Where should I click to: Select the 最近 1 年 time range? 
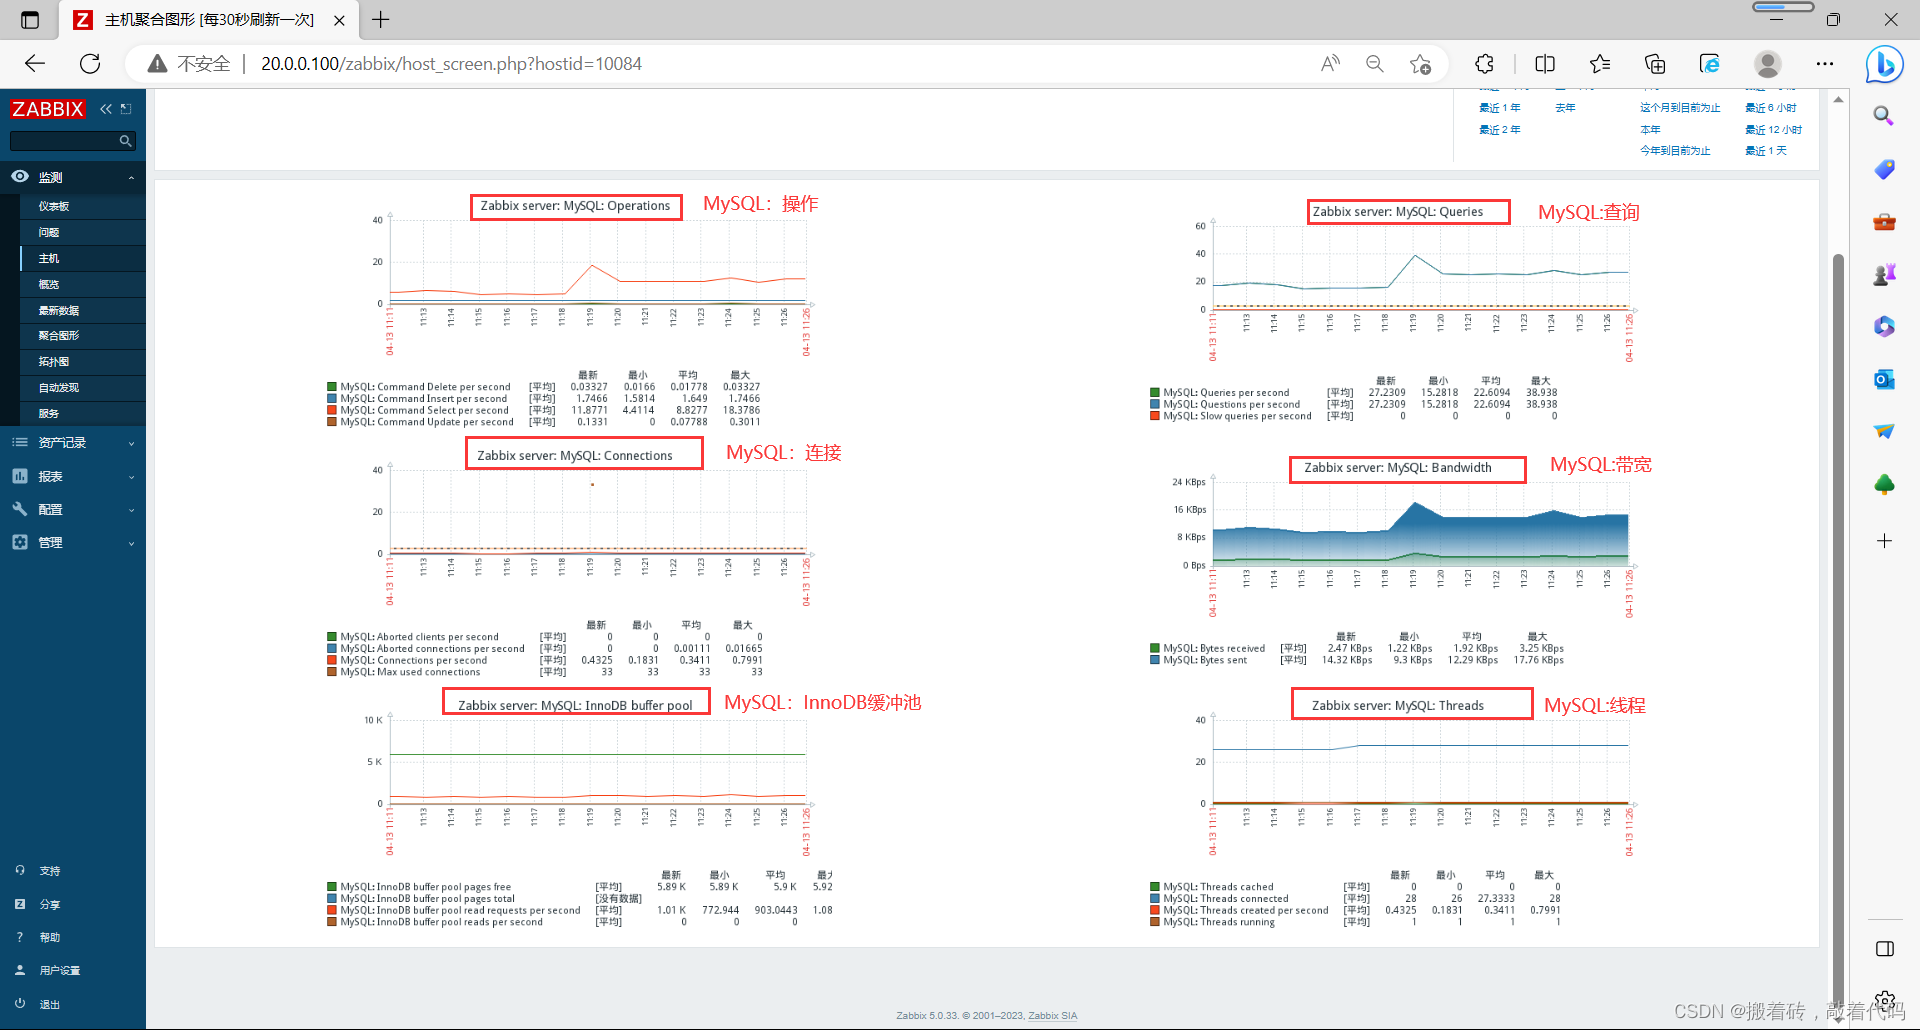[x=1500, y=108]
